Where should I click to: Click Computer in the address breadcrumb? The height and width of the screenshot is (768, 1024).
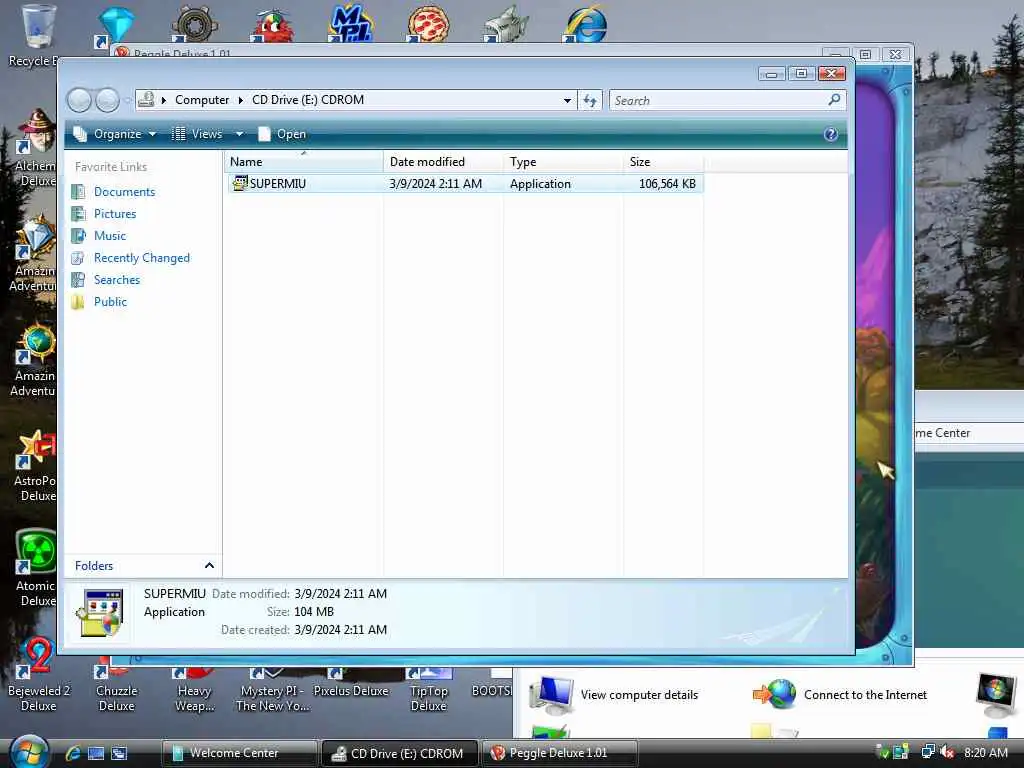point(202,100)
